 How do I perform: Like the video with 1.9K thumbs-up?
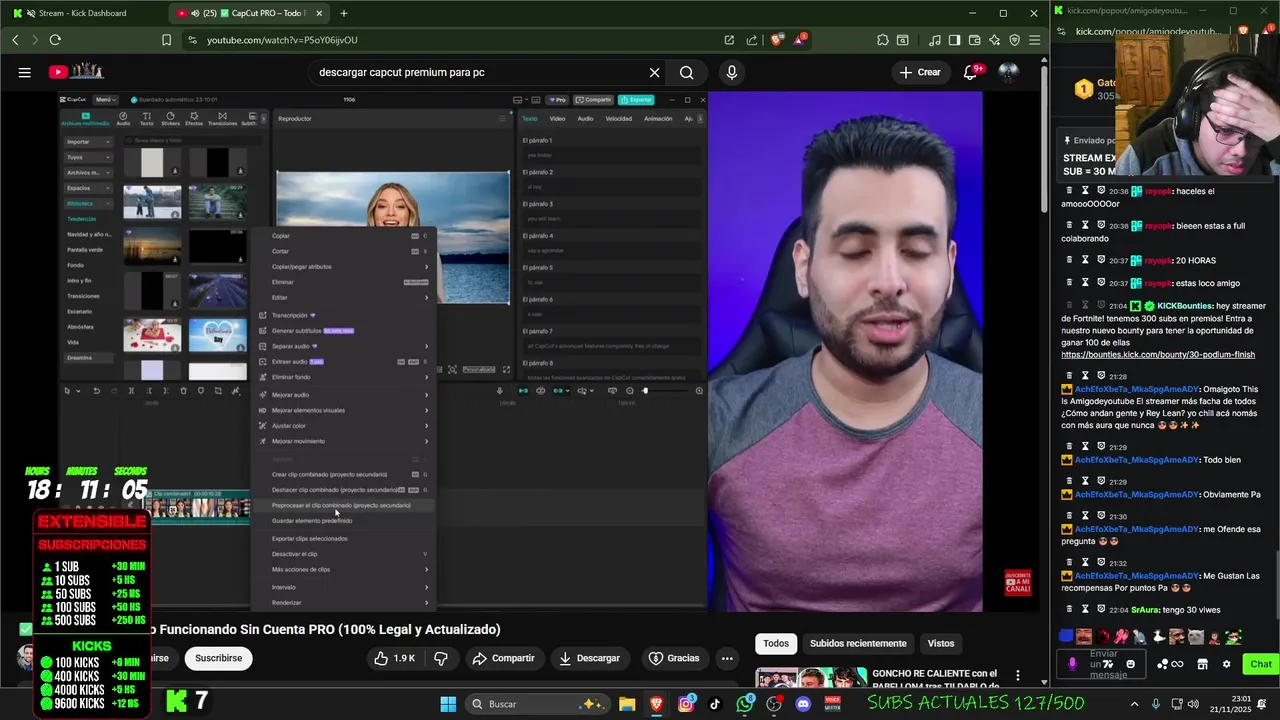pos(394,658)
